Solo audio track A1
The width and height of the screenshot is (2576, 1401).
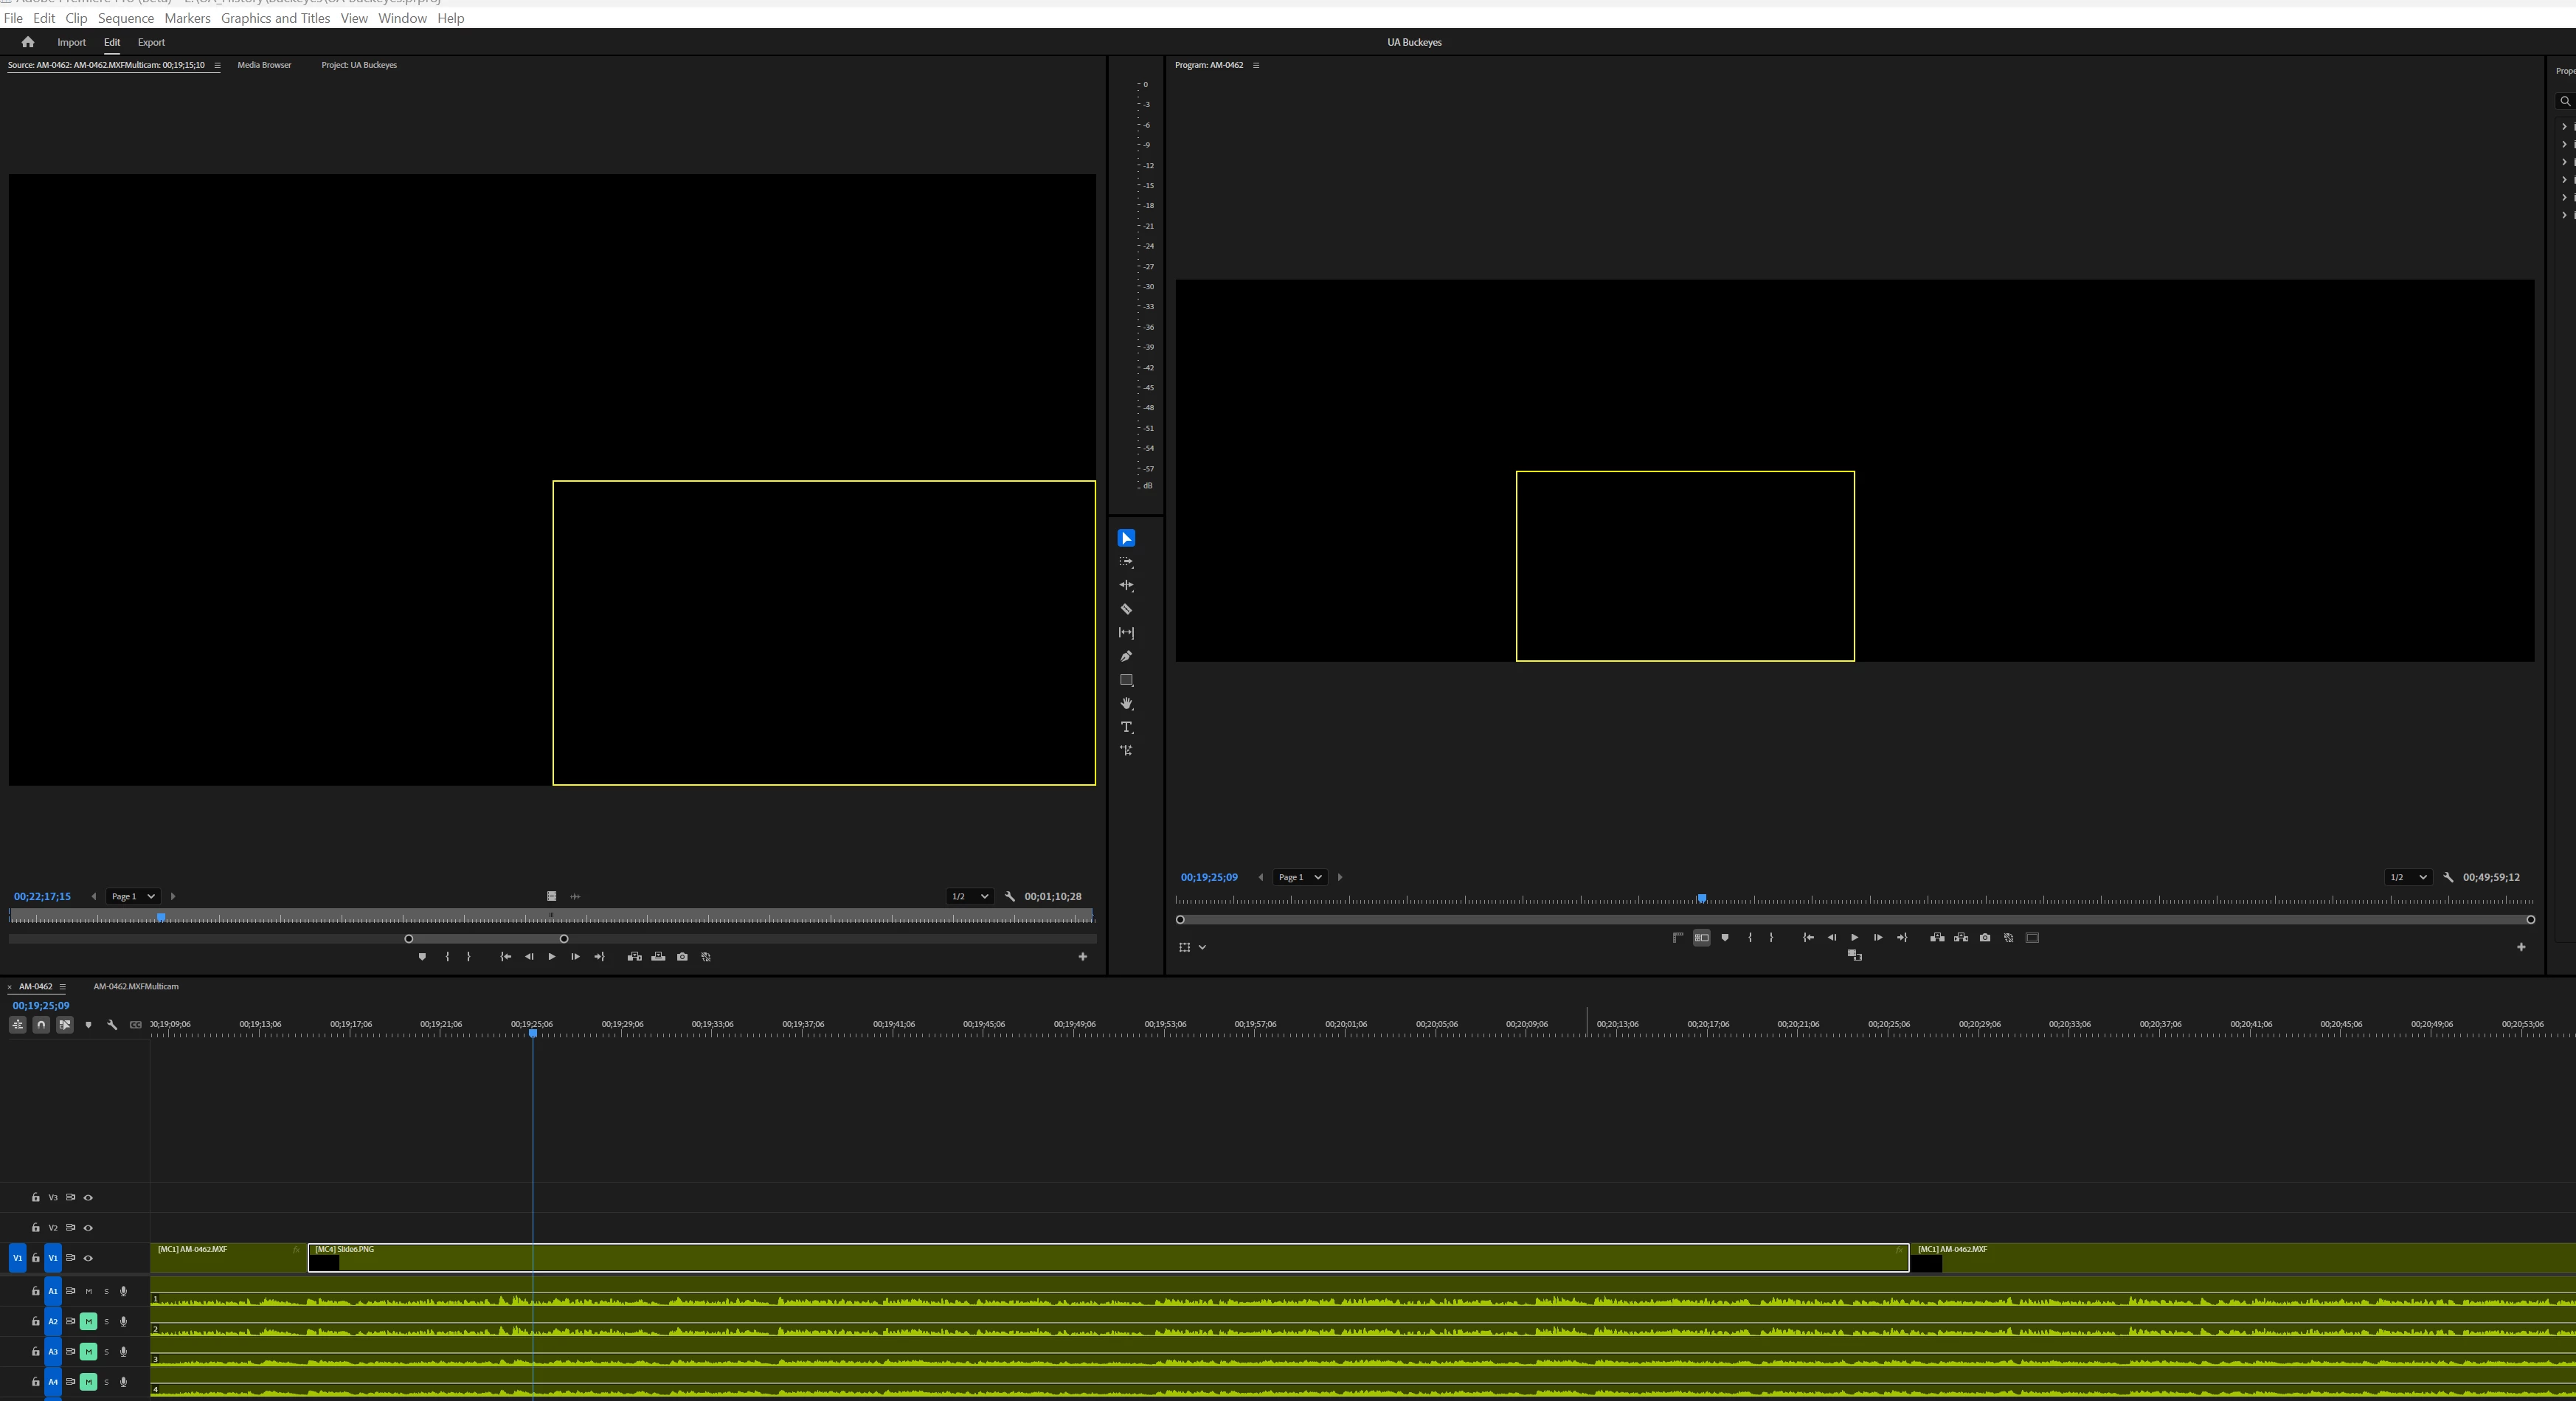tap(106, 1292)
